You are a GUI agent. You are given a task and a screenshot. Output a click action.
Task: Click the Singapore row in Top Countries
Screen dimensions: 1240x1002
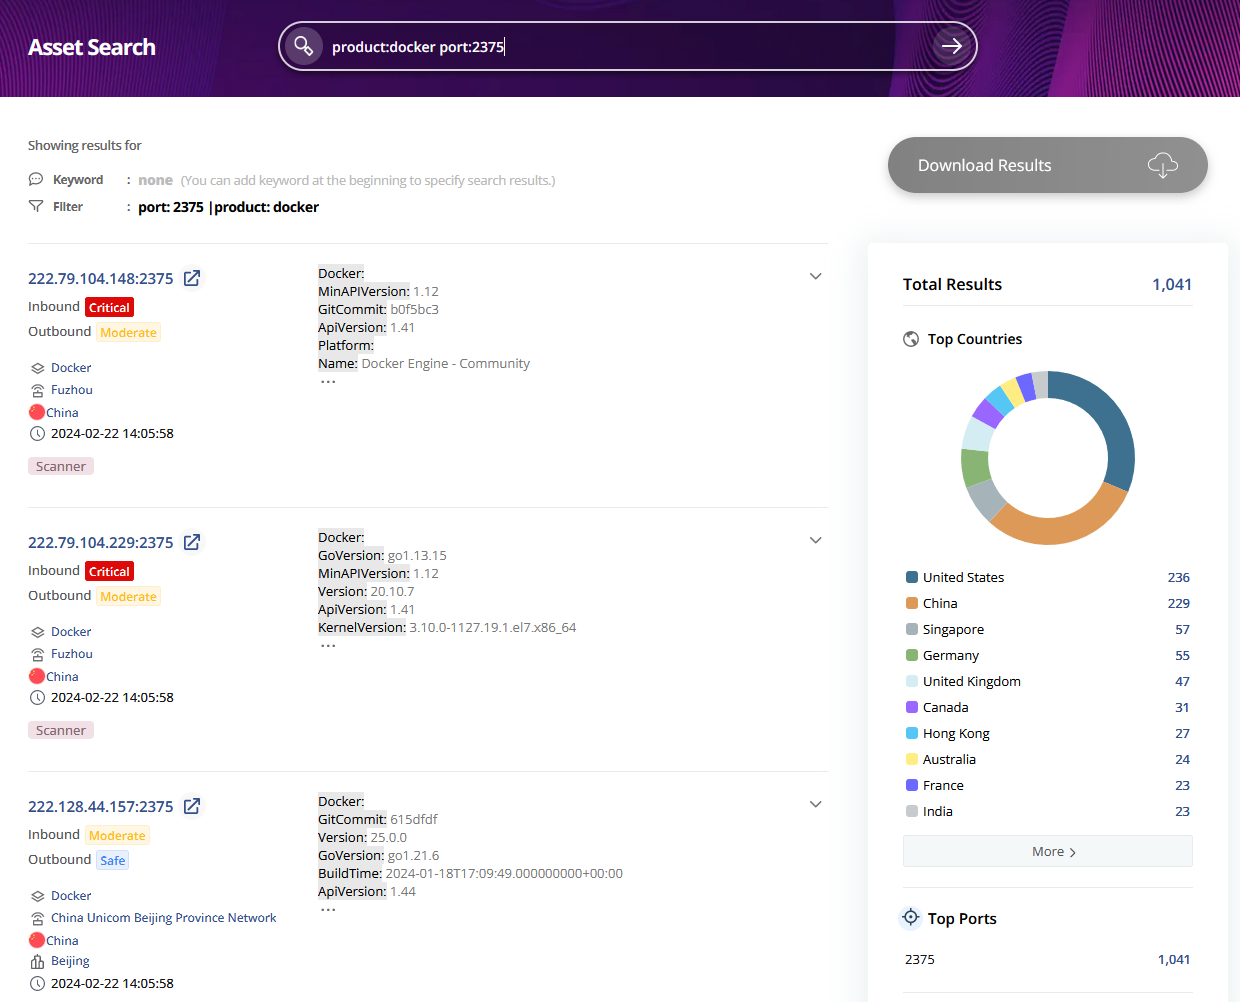tap(1048, 629)
